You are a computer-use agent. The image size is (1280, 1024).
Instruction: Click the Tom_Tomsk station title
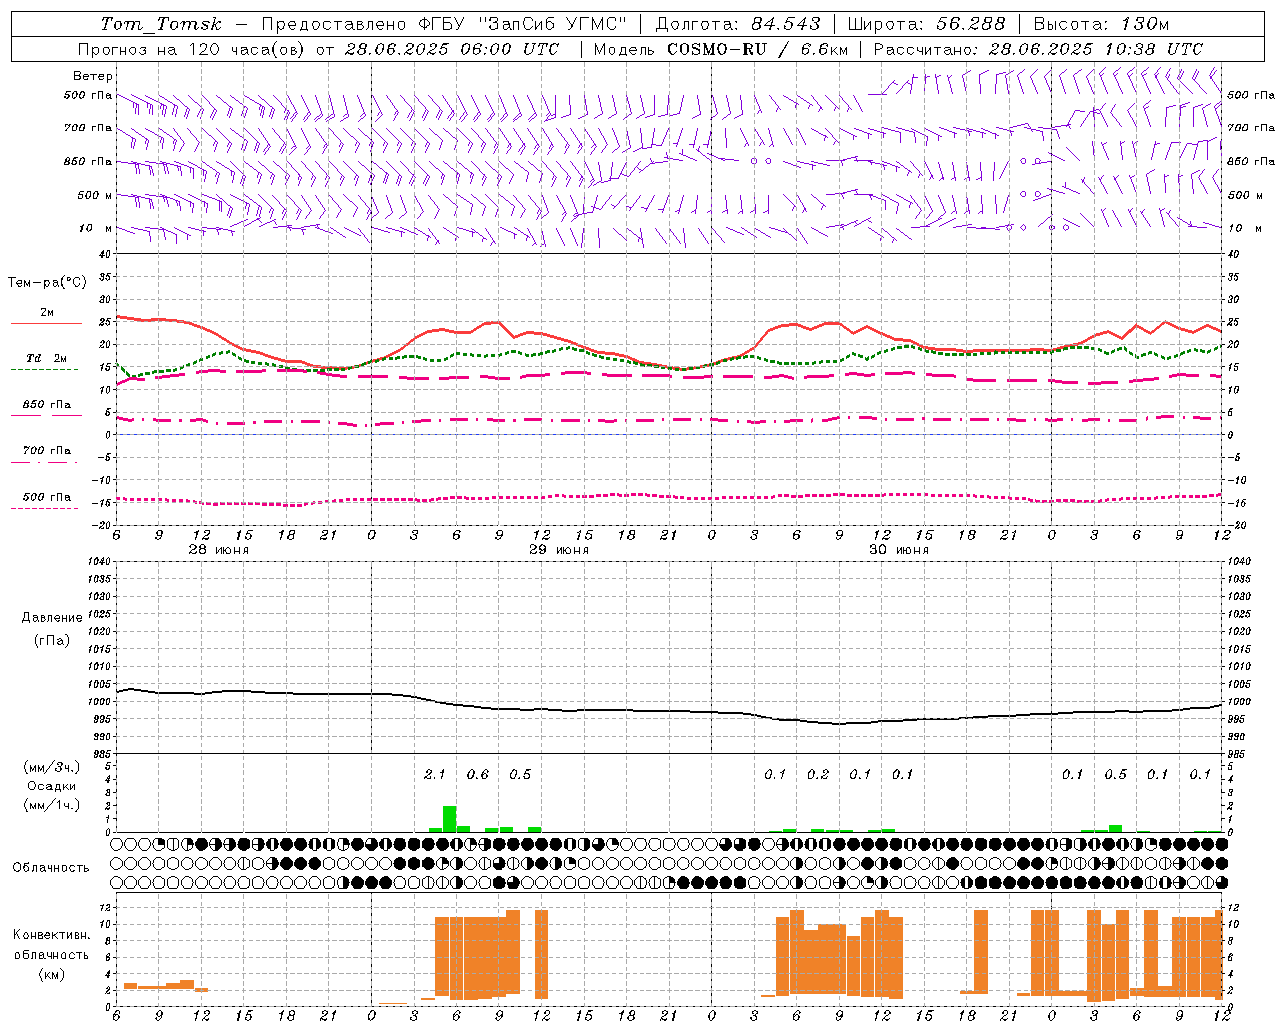162,24
